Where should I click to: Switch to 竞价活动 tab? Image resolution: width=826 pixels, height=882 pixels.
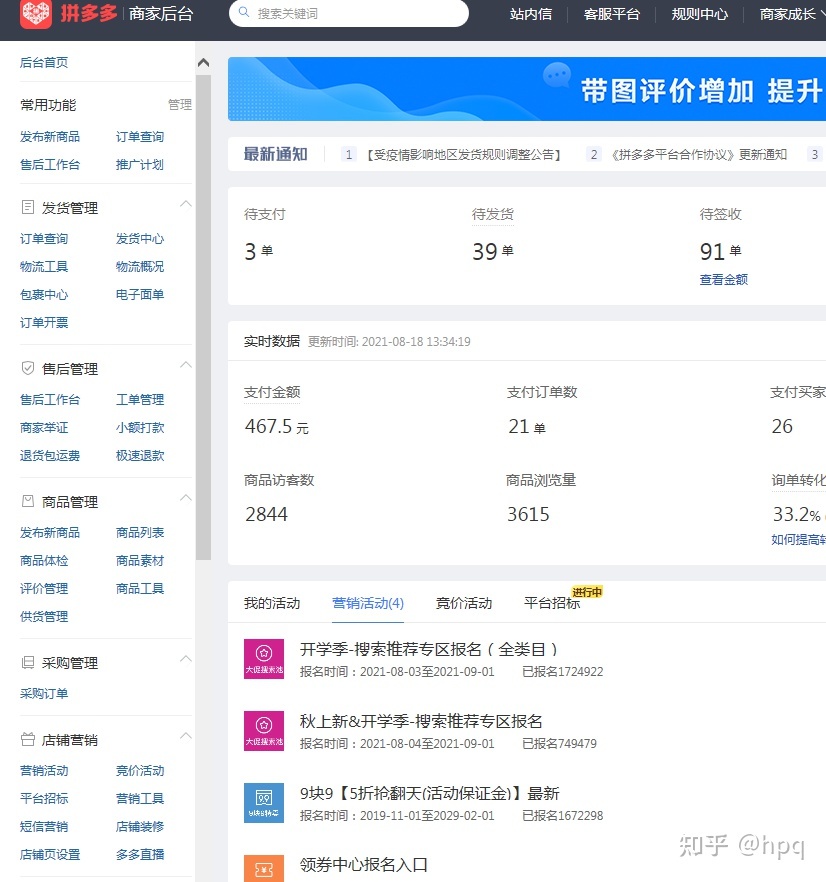pos(464,603)
